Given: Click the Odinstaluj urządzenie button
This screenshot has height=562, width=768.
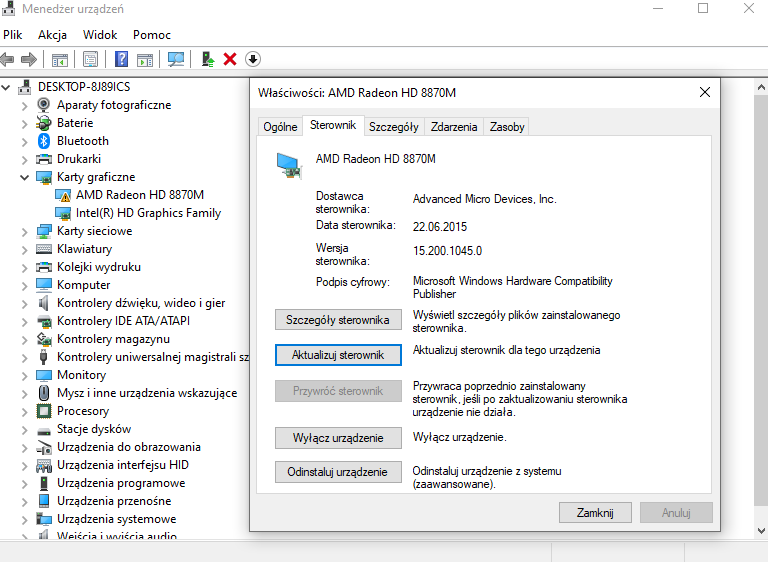Looking at the screenshot, I should (338, 472).
